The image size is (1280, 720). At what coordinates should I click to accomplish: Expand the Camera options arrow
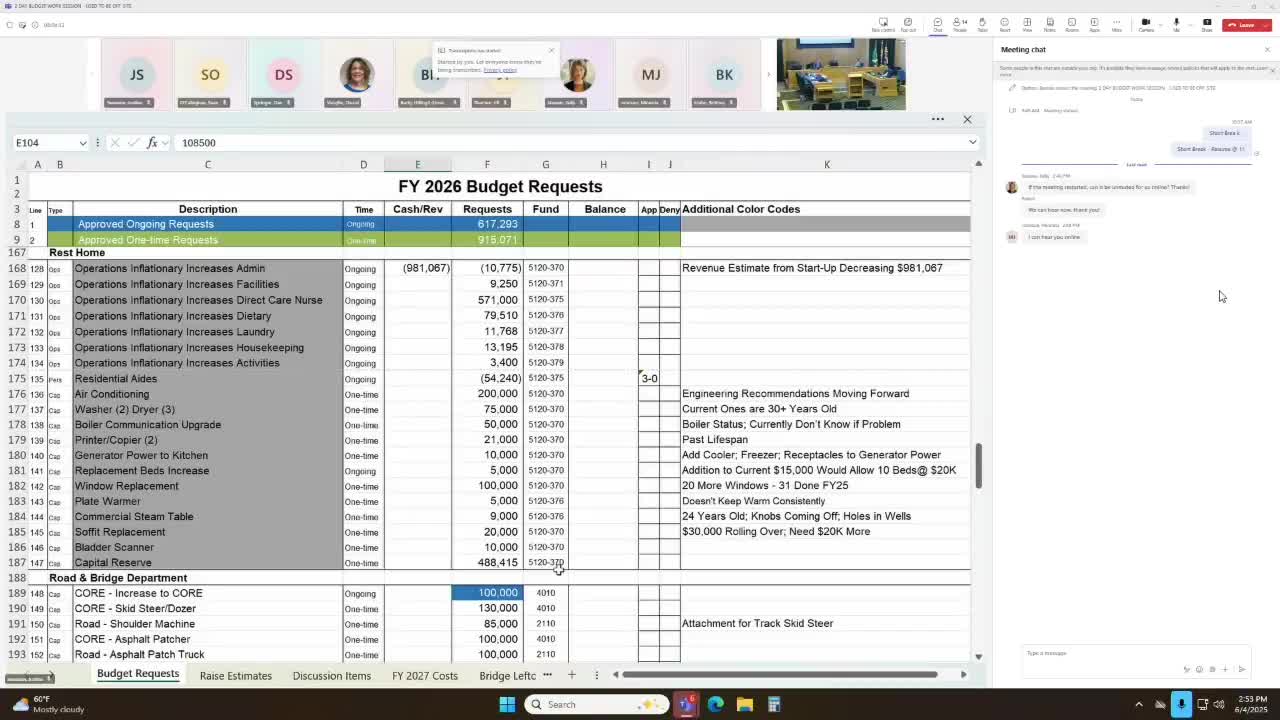pos(1159,24)
